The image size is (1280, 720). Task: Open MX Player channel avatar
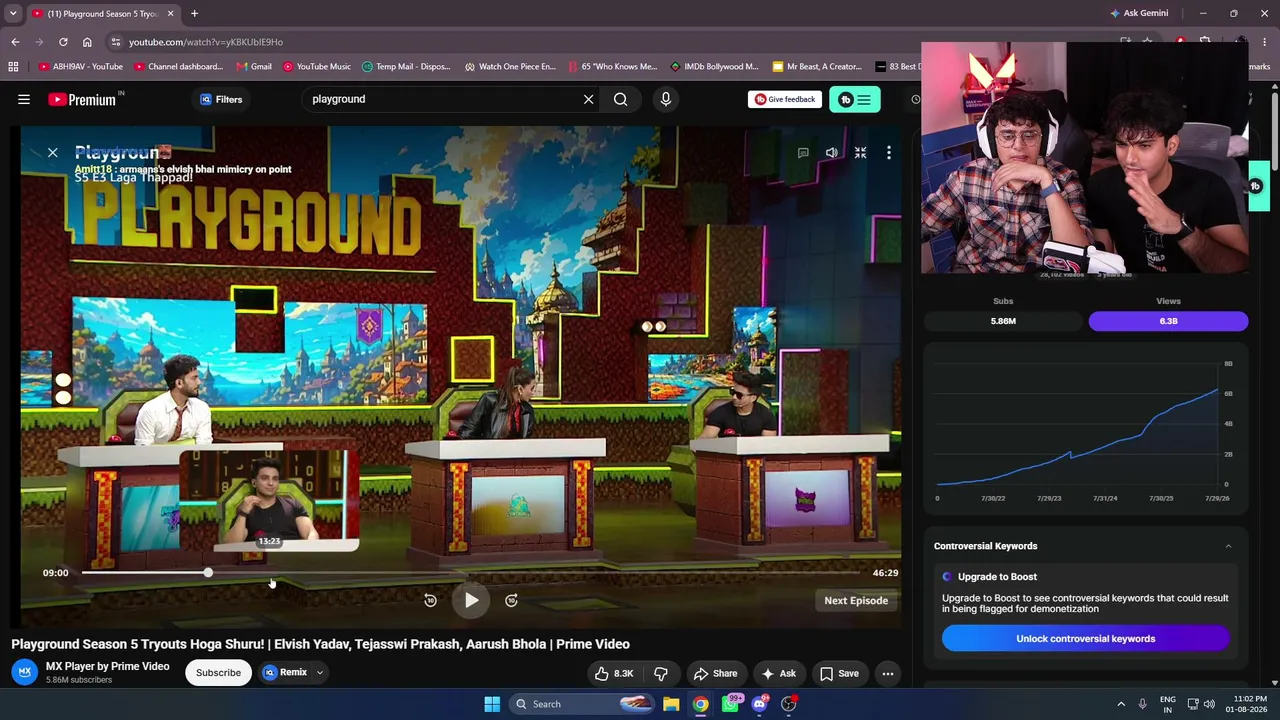(x=25, y=672)
